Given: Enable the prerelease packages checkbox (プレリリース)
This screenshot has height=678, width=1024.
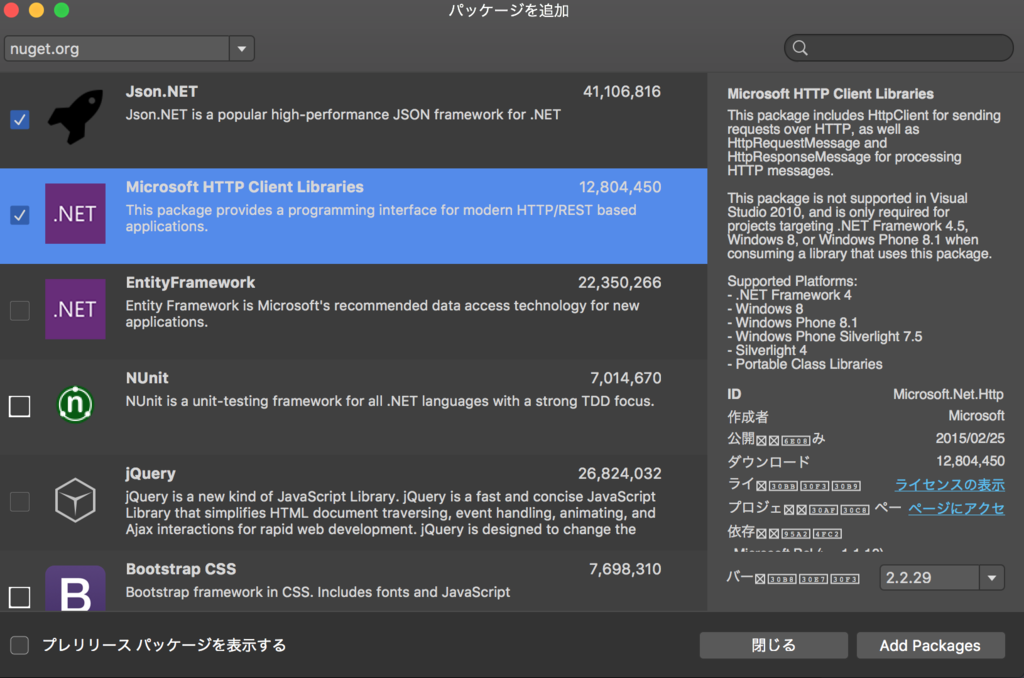Looking at the screenshot, I should (x=20, y=645).
